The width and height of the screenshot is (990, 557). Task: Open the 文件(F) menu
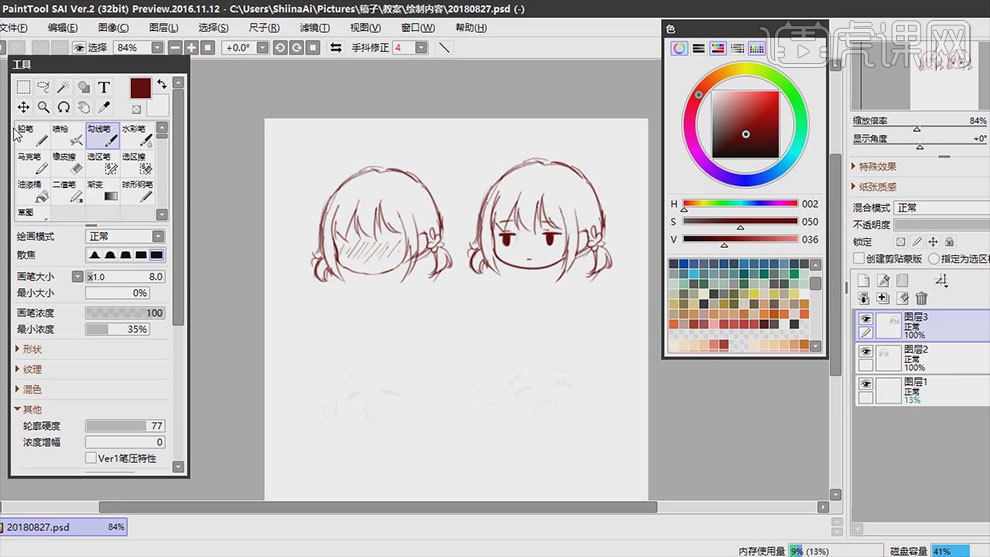coord(14,28)
